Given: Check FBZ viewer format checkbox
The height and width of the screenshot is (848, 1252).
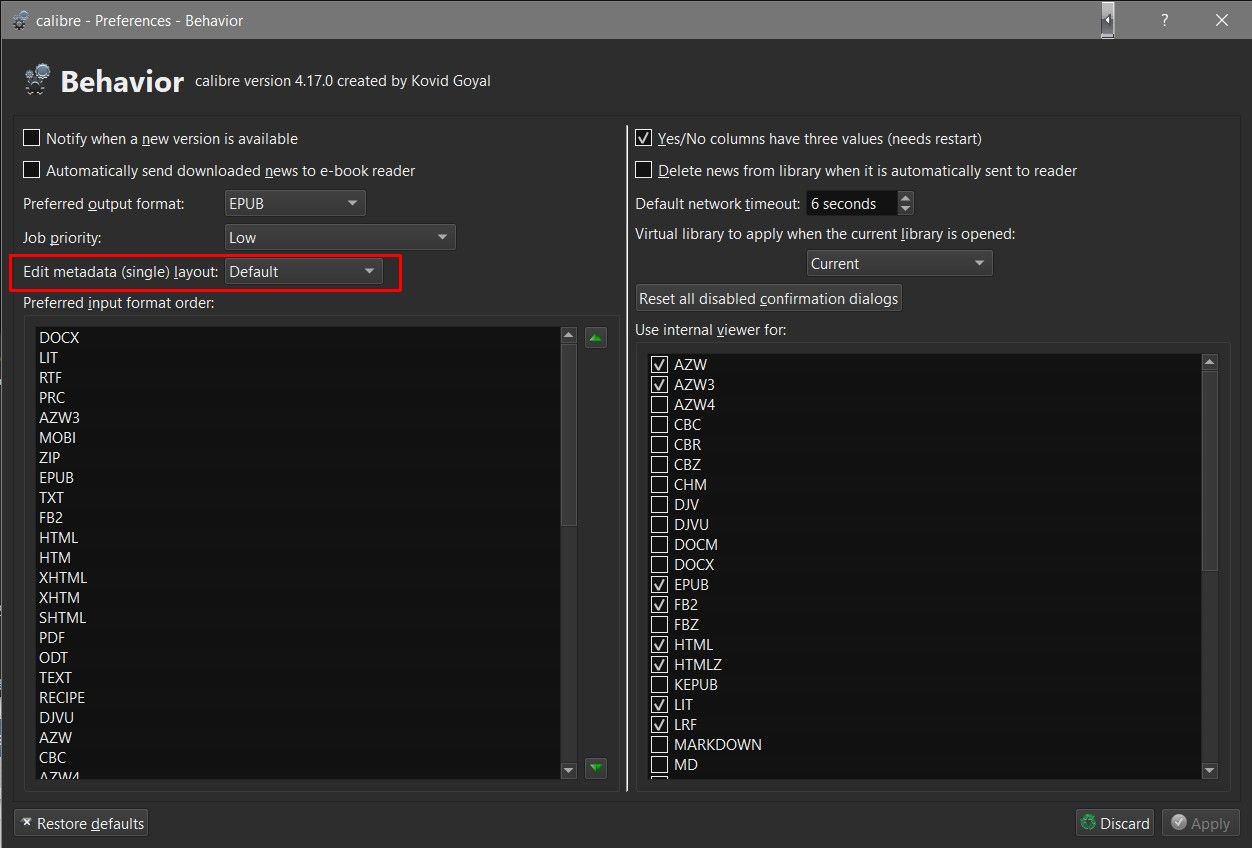Looking at the screenshot, I should [659, 624].
